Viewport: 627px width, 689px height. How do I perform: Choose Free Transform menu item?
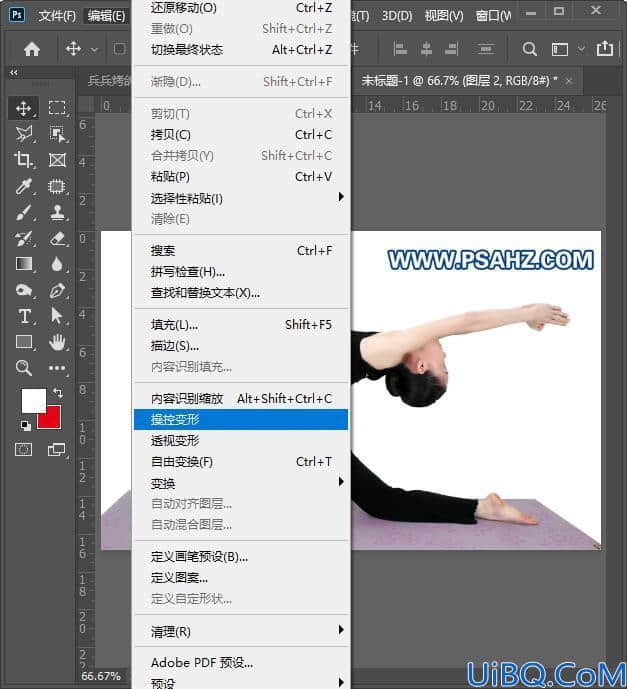pos(241,462)
